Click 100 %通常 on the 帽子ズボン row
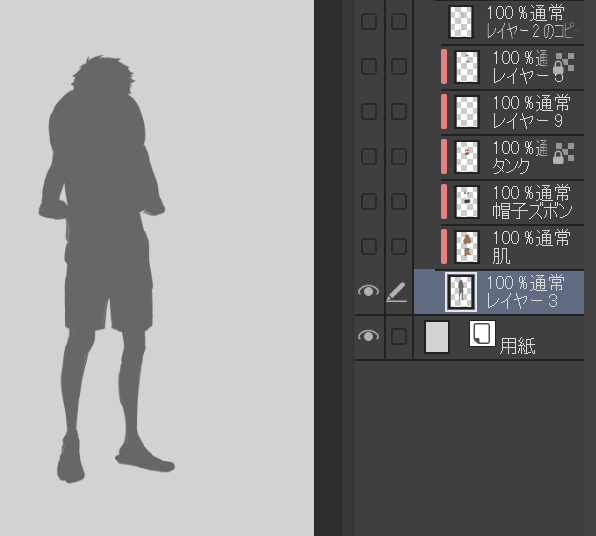The image size is (596, 536). (x=531, y=193)
